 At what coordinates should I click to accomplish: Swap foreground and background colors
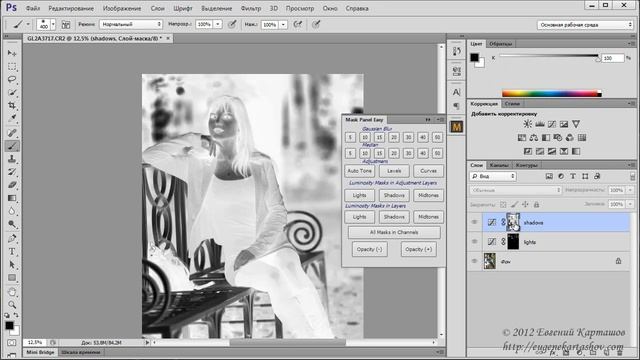coord(16,315)
